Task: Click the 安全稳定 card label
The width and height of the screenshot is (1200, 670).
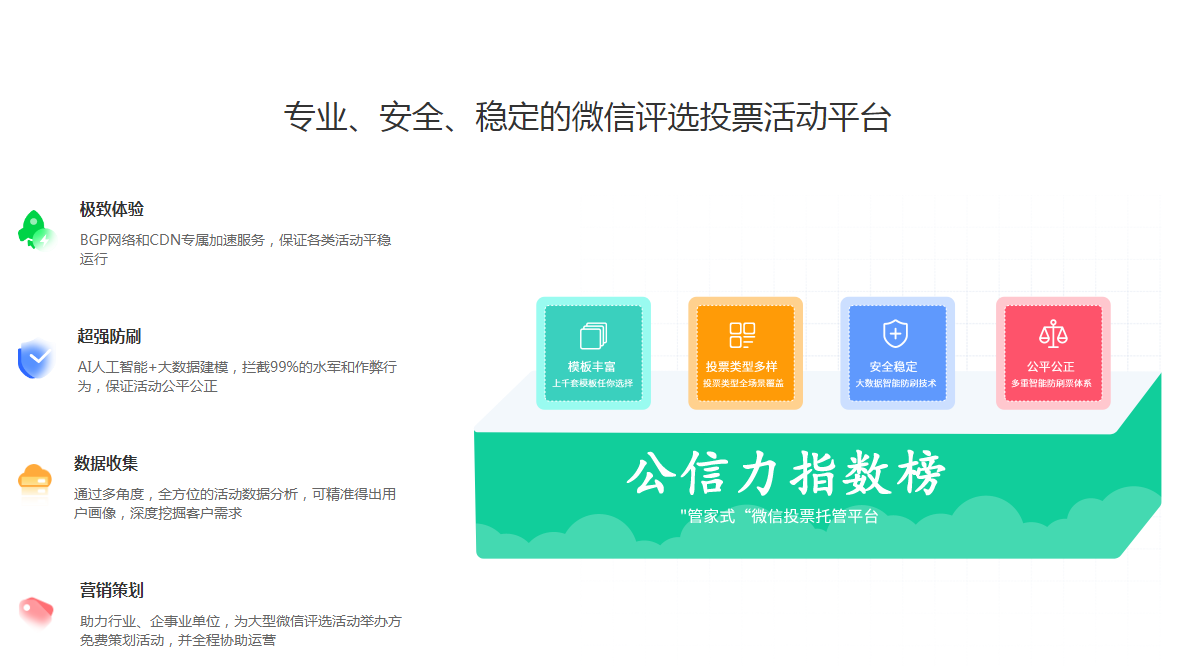Action: 894,367
